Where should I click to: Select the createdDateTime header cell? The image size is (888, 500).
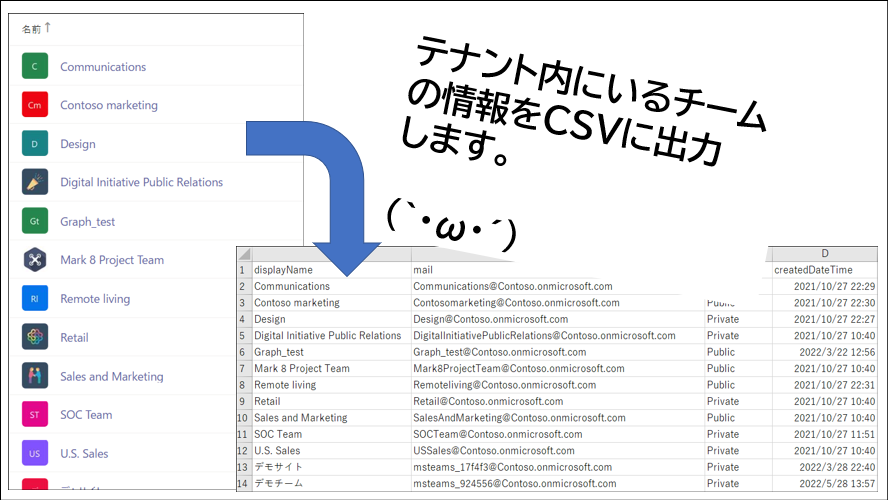click(825, 270)
